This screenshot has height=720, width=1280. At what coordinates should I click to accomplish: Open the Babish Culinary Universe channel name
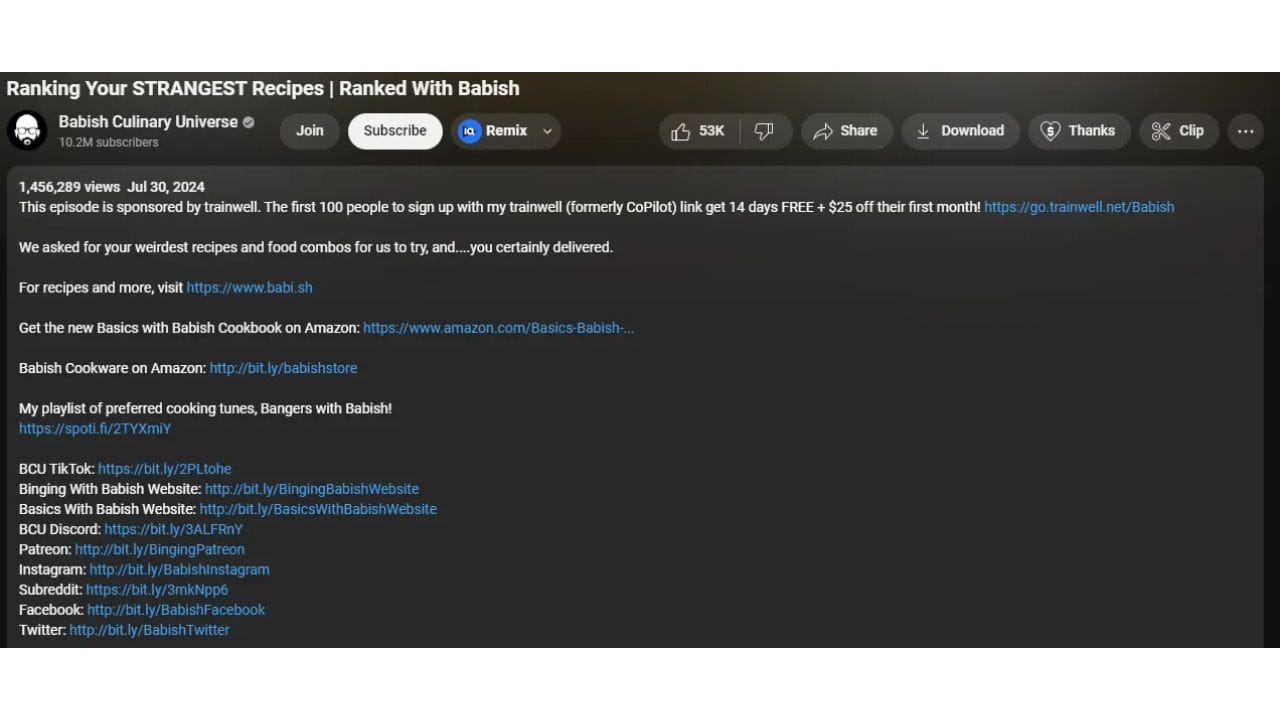tap(148, 122)
